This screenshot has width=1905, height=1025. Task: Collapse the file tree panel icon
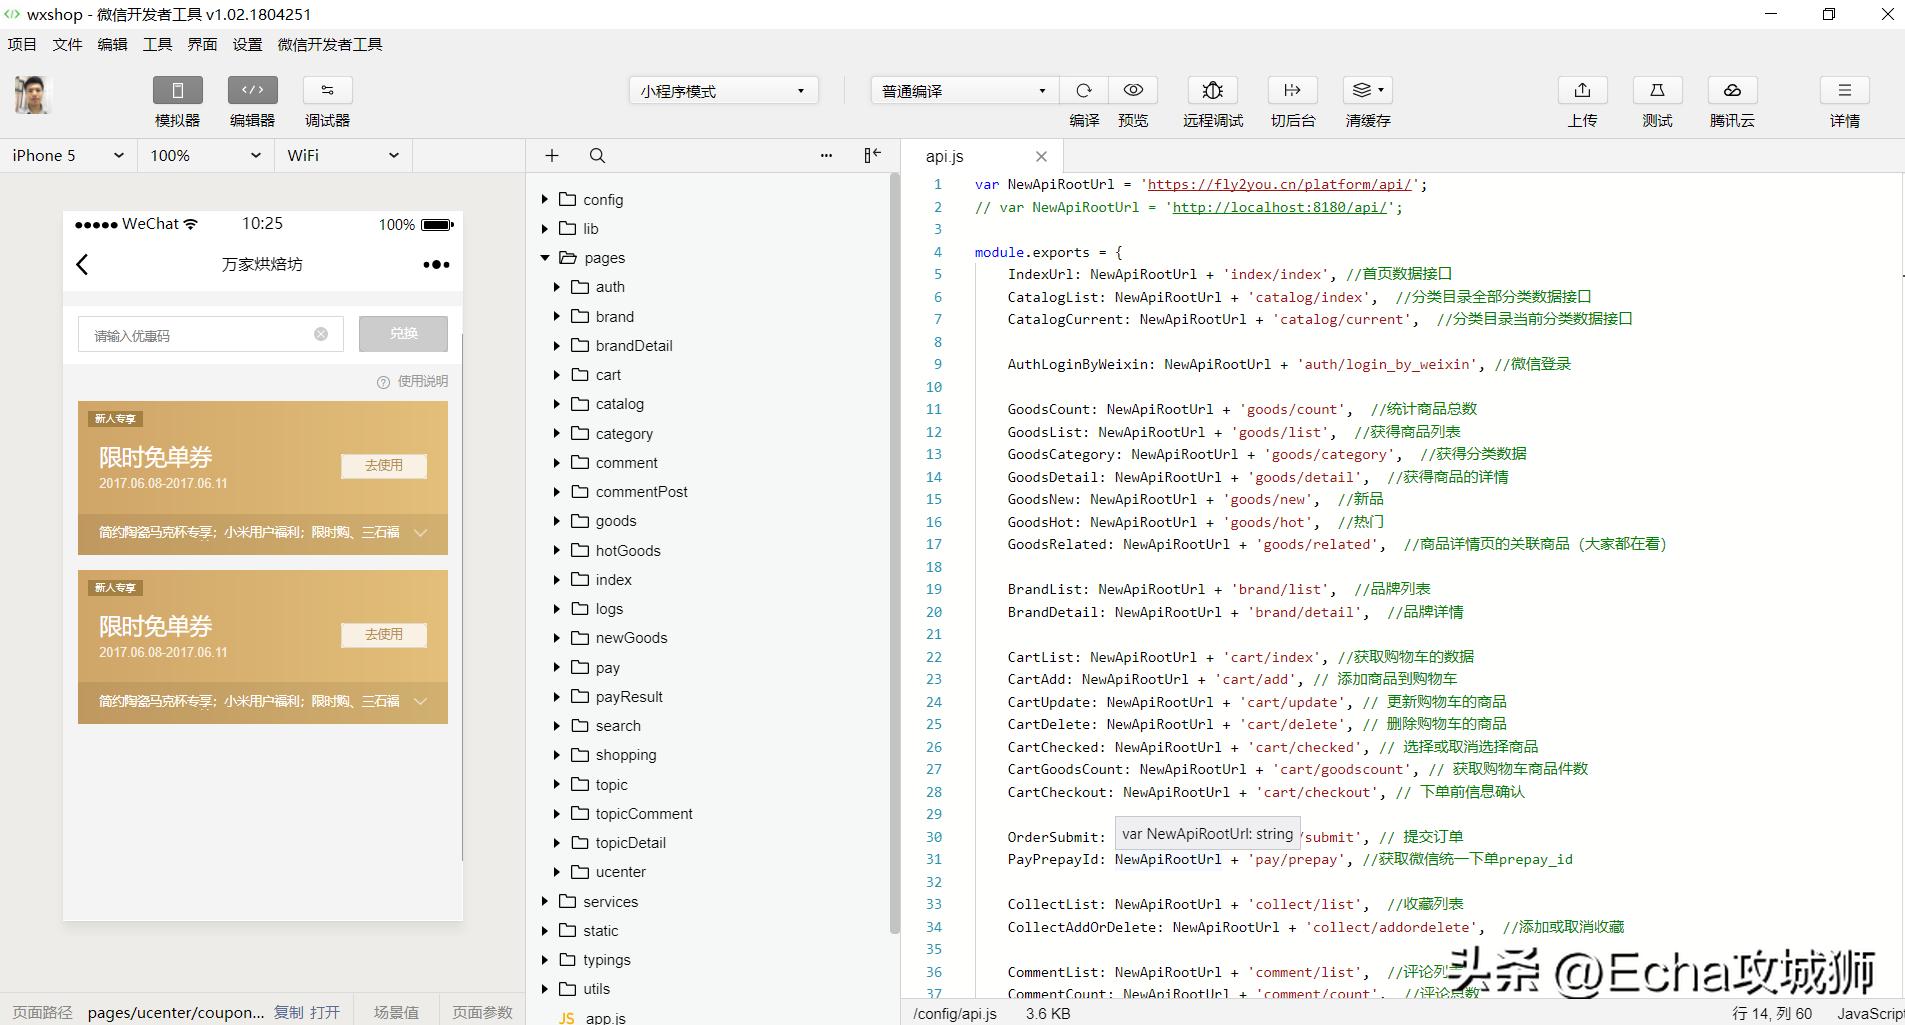(x=872, y=155)
